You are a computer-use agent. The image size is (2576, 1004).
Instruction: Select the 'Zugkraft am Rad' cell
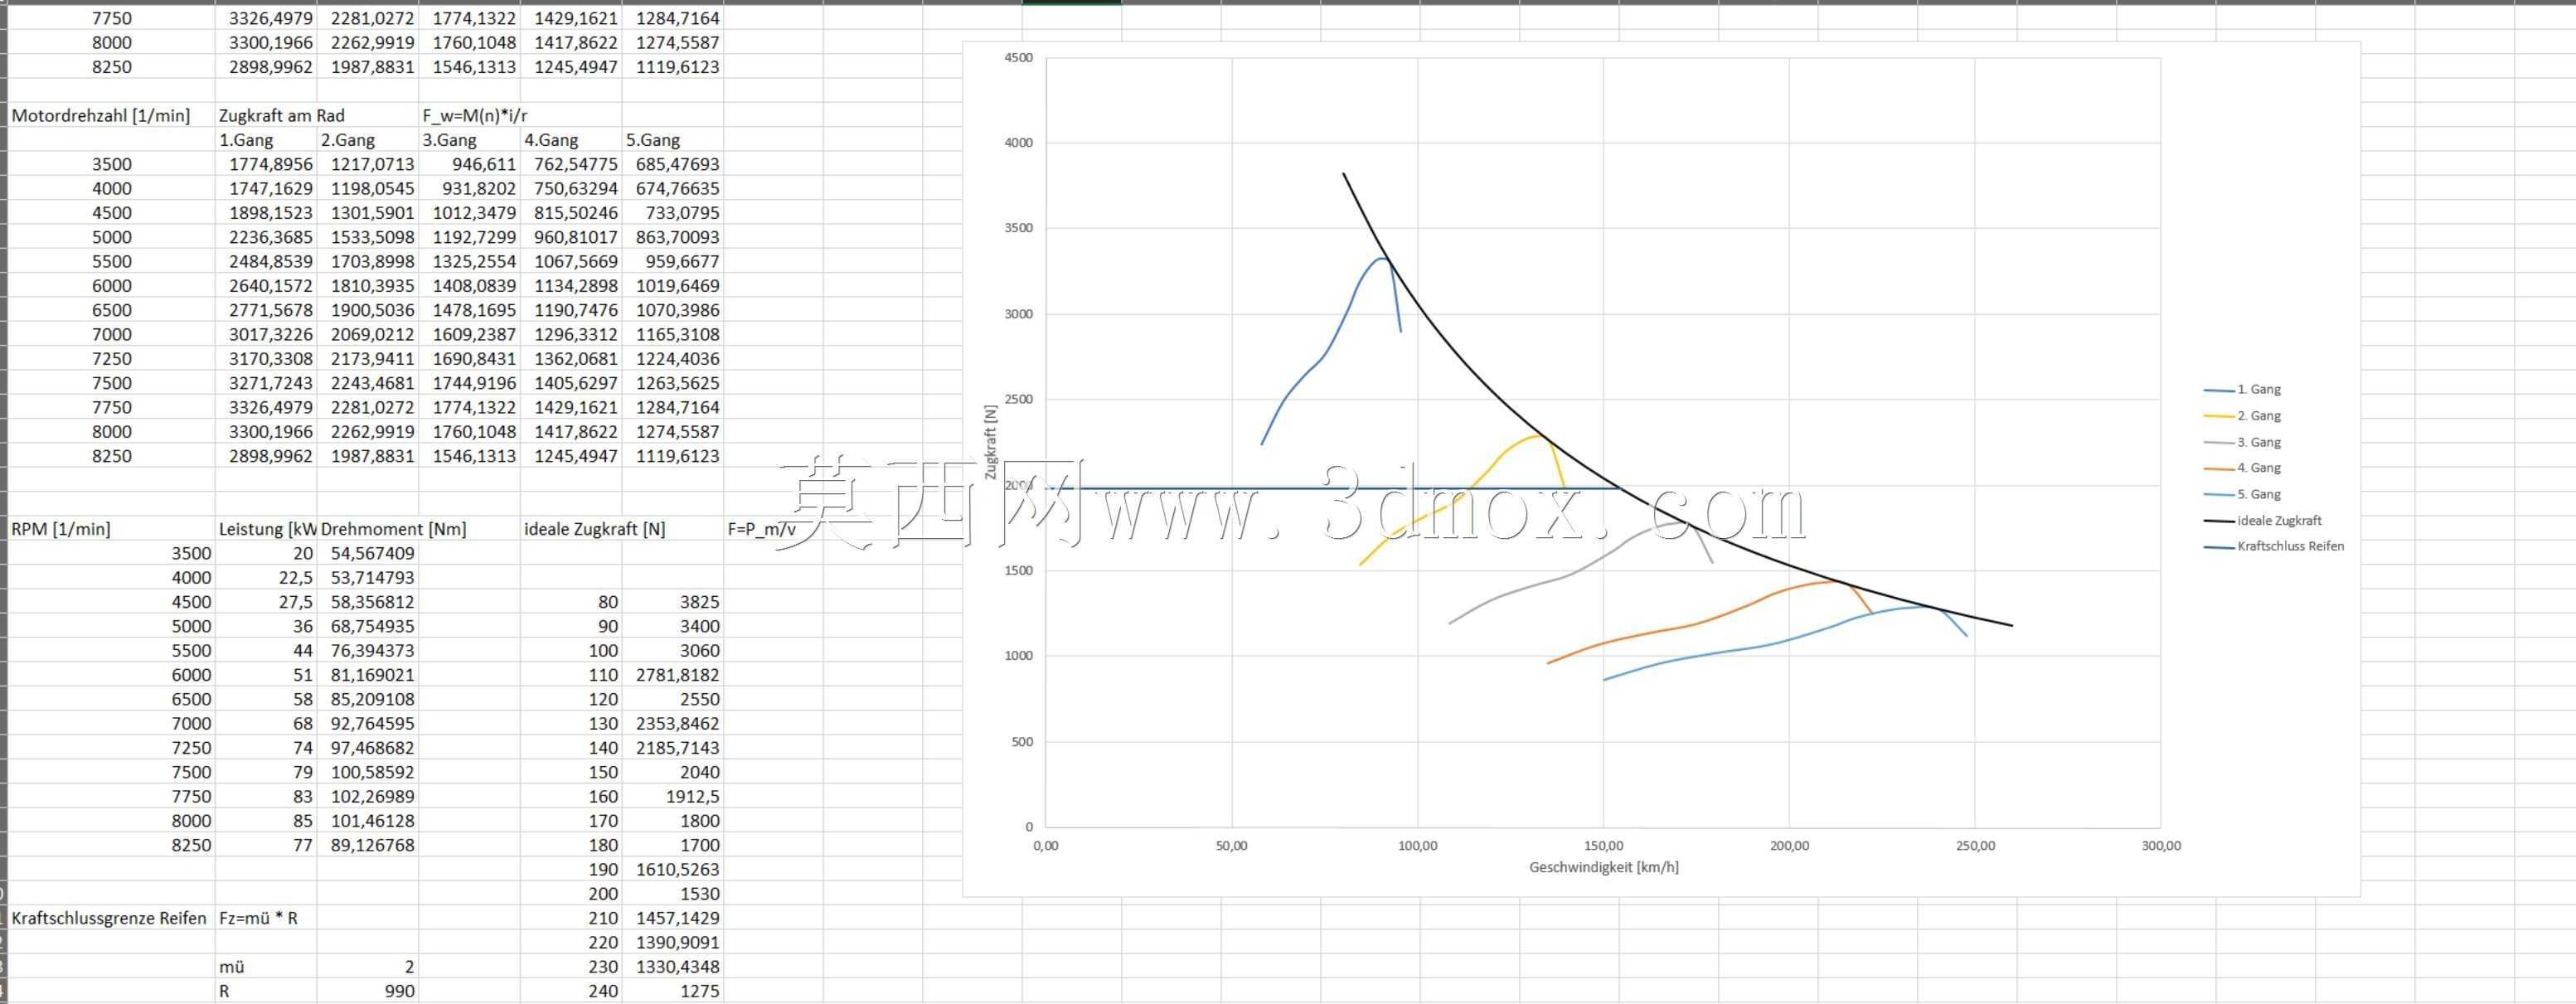pyautogui.click(x=282, y=115)
